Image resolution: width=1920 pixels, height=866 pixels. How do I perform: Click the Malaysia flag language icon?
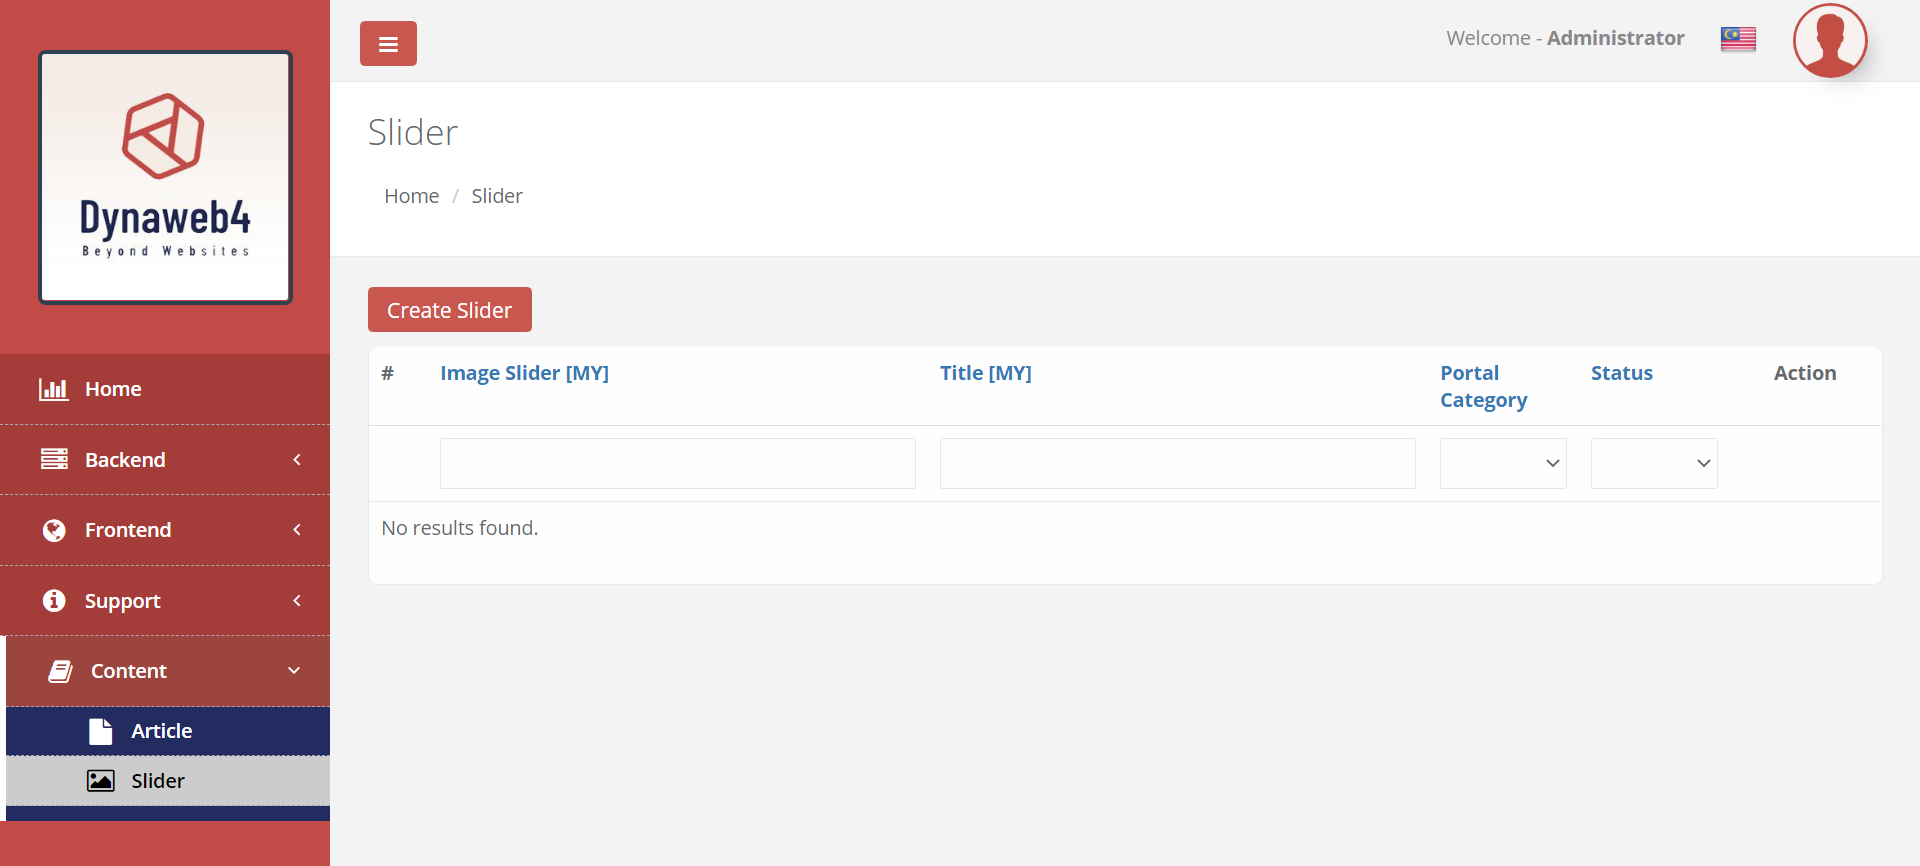[1738, 39]
